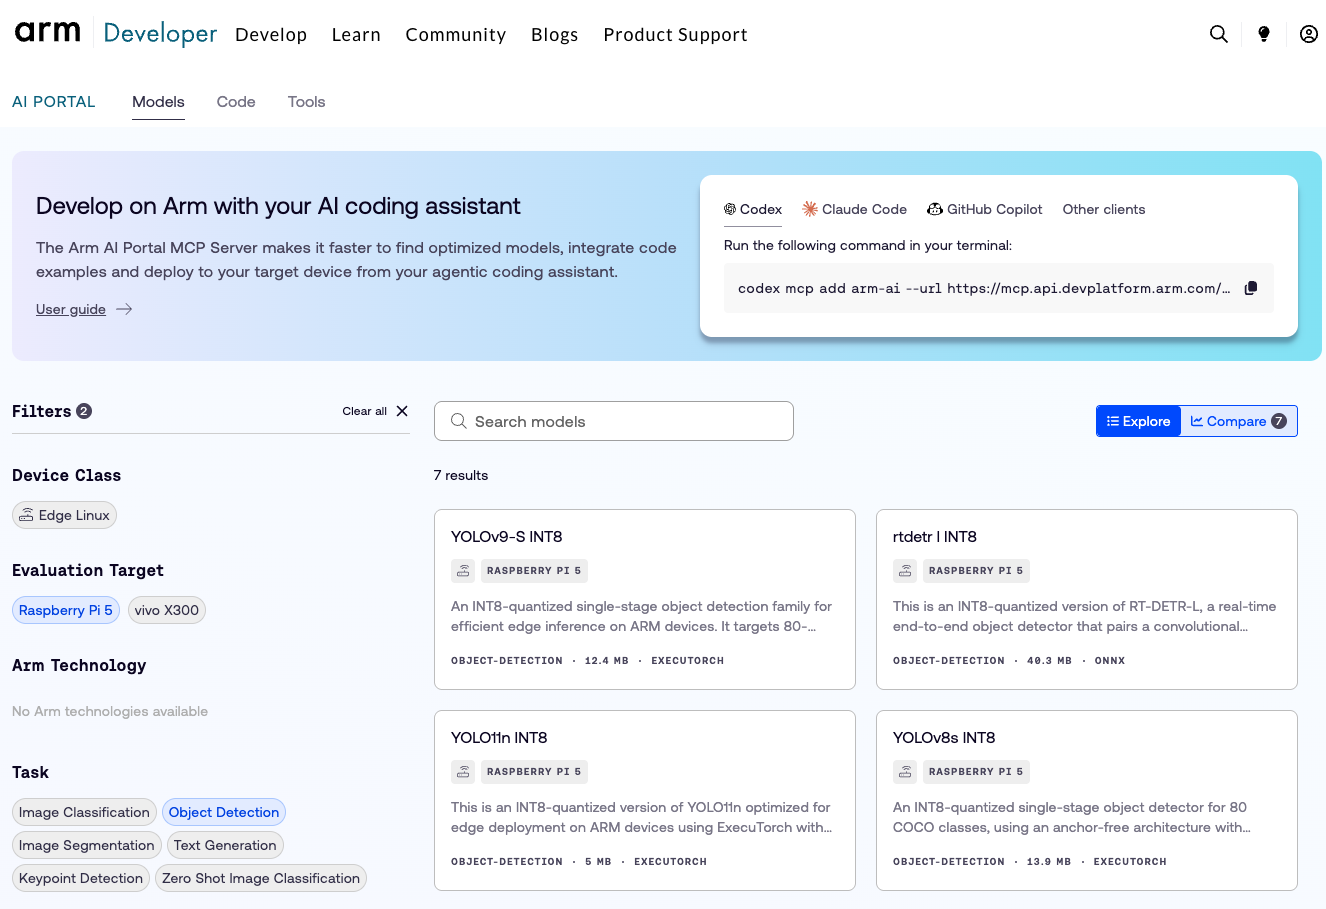Click the Compare view button
1326x909 pixels.
pos(1239,421)
